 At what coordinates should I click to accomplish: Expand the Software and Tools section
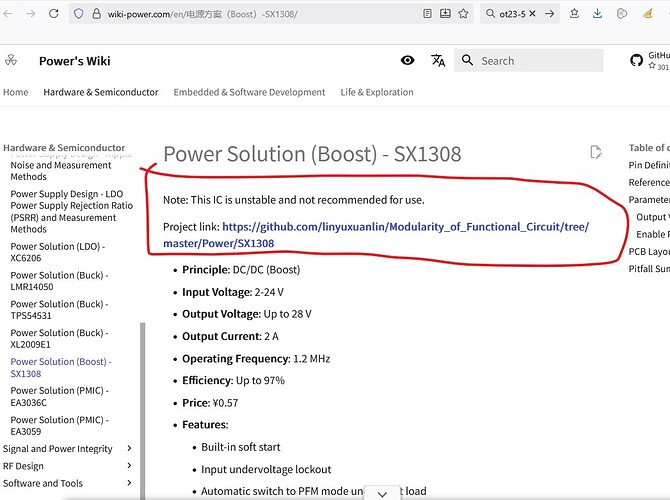(130, 483)
